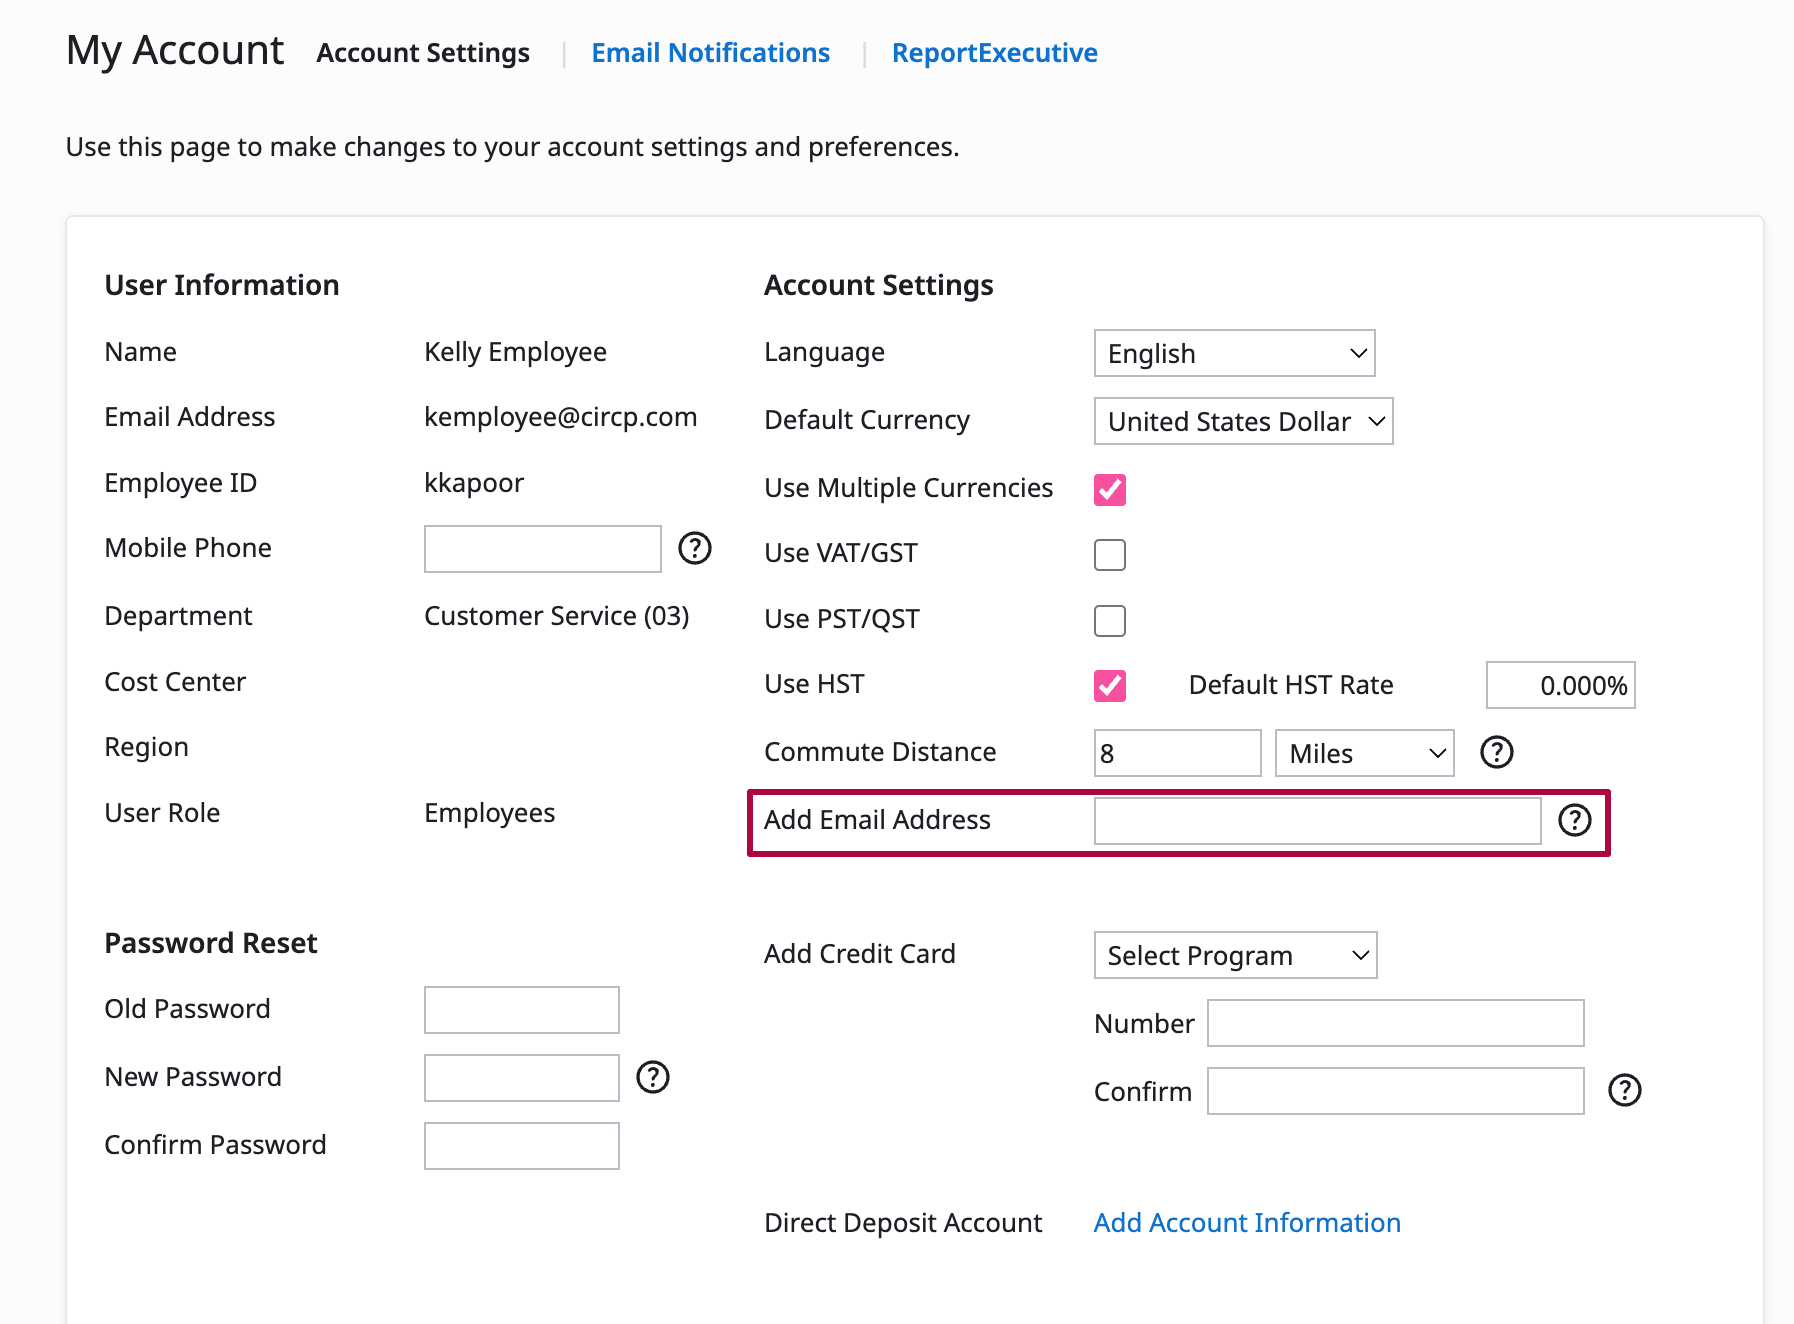The image size is (1794, 1324).
Task: Expand the Select Program dropdown
Action: (x=1235, y=956)
